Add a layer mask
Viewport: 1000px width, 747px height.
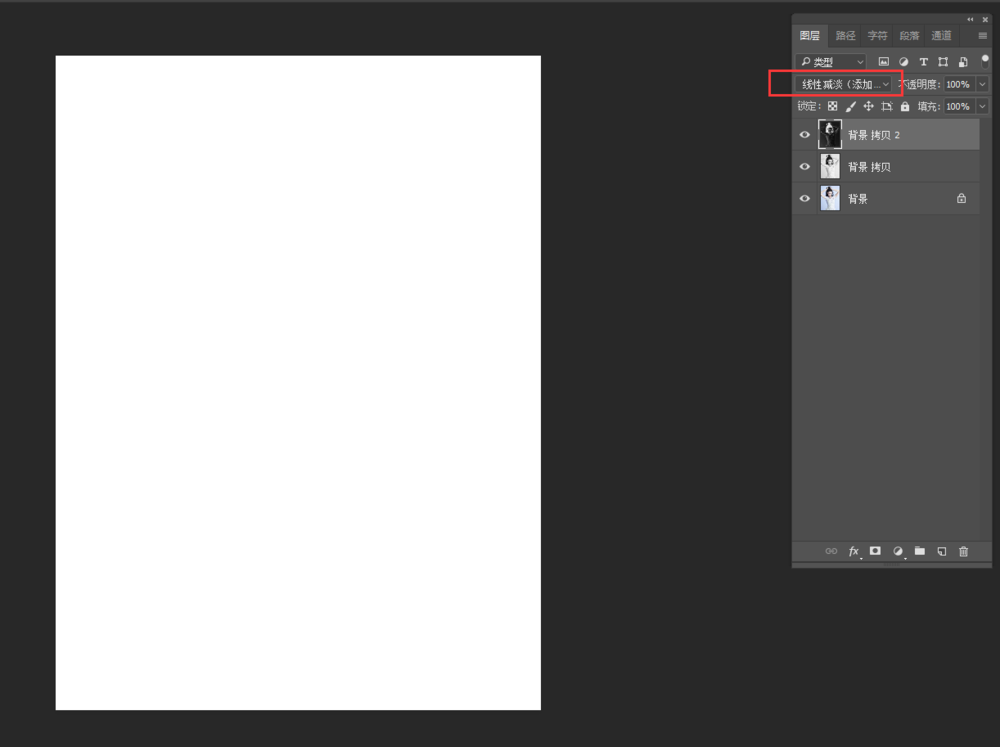875,551
